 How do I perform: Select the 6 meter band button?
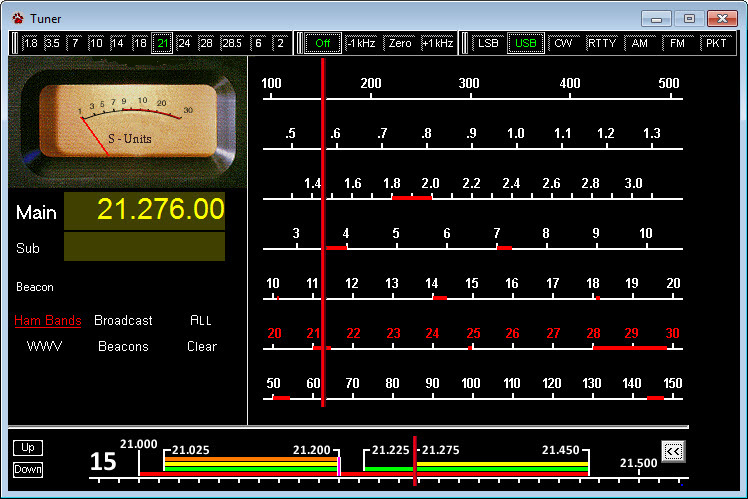[259, 43]
